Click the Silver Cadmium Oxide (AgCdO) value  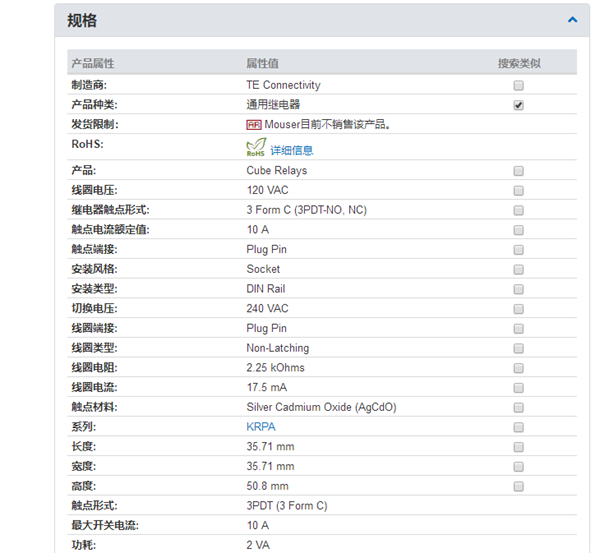[x=321, y=407]
